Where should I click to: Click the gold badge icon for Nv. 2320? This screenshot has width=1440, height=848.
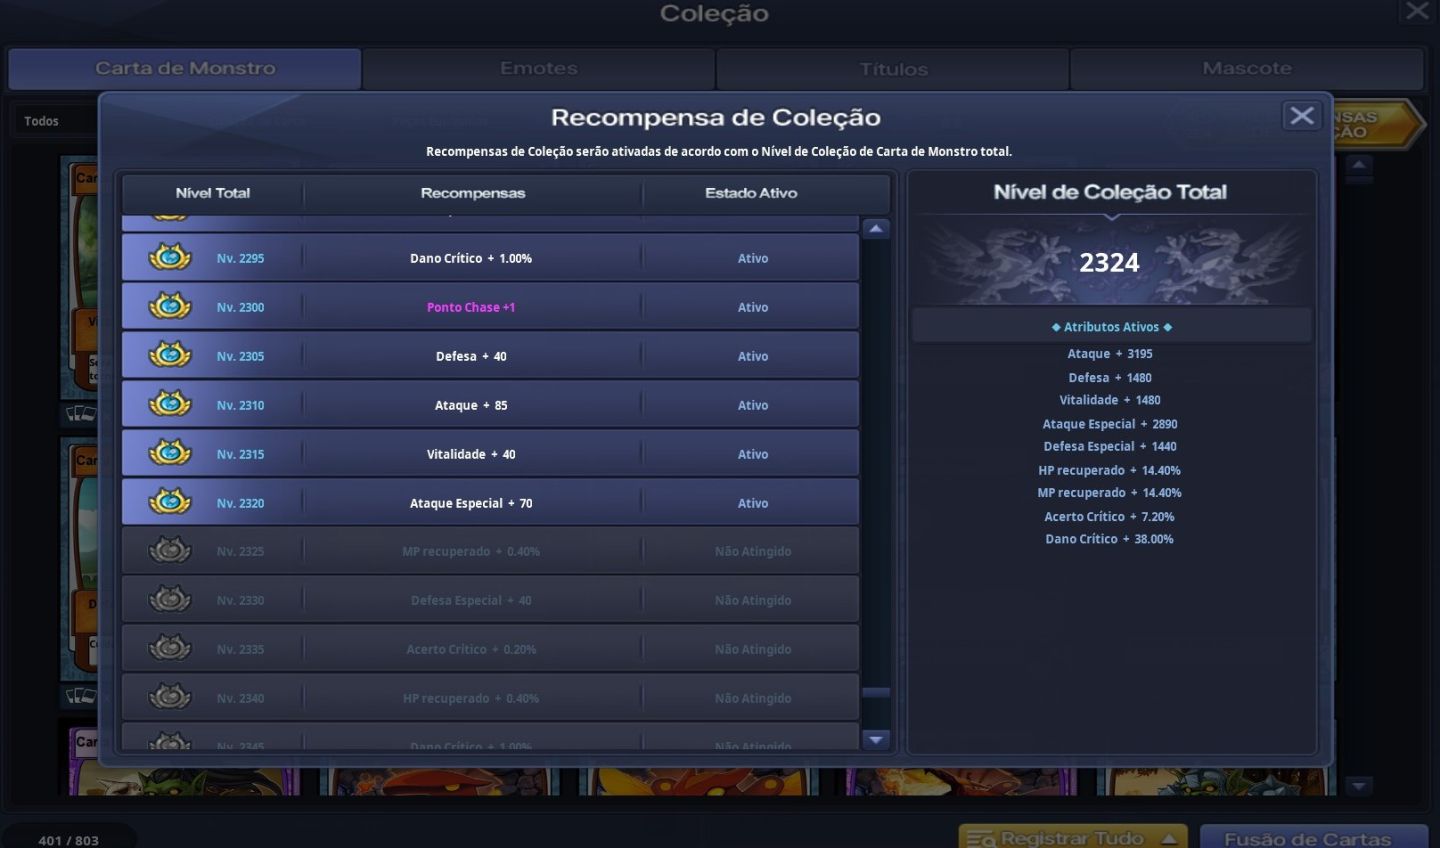tap(170, 503)
